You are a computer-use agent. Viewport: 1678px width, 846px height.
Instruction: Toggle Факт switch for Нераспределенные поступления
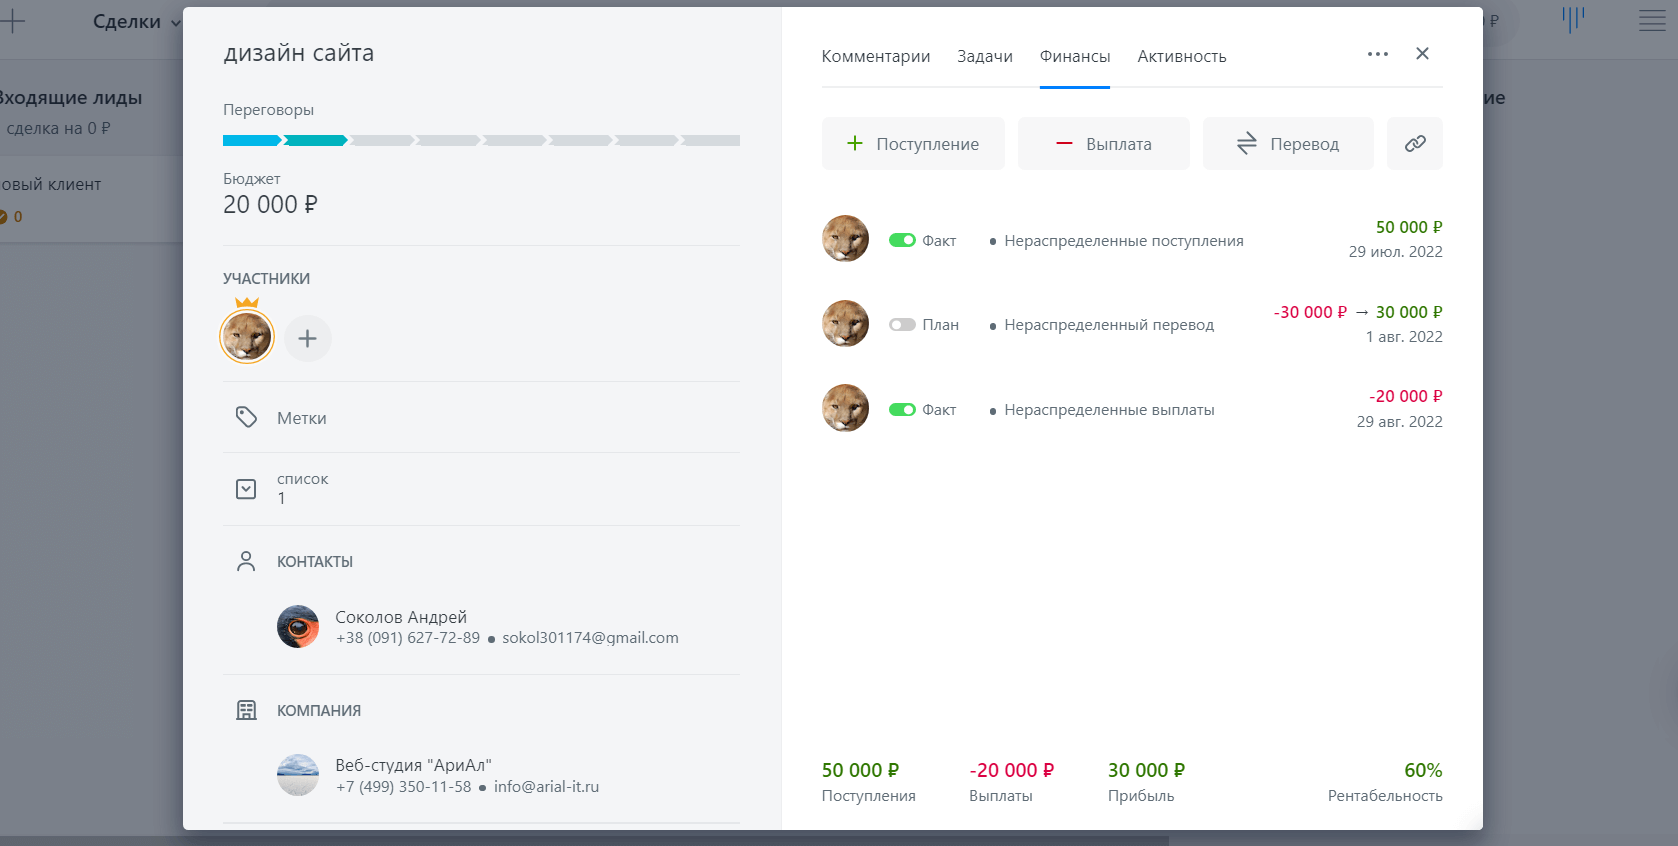pos(902,240)
